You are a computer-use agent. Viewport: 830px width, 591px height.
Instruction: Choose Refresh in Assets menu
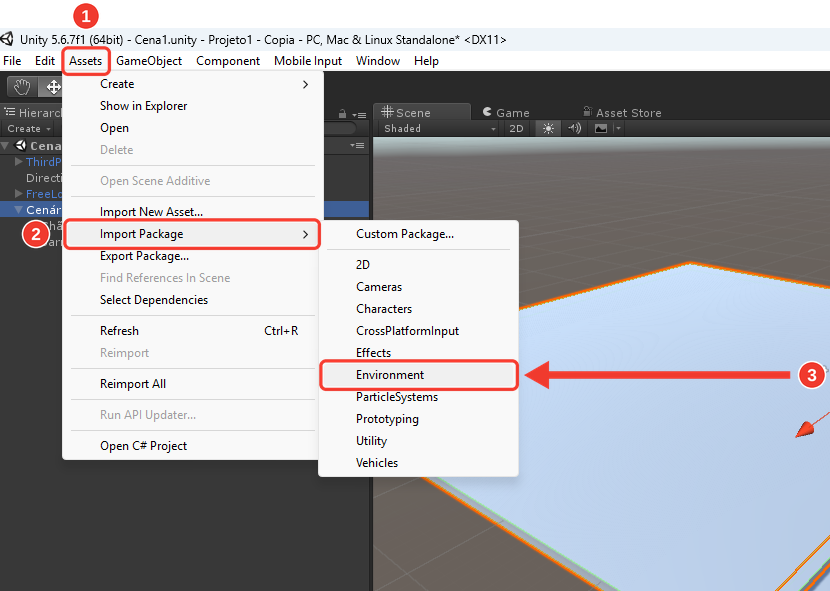tap(193, 331)
